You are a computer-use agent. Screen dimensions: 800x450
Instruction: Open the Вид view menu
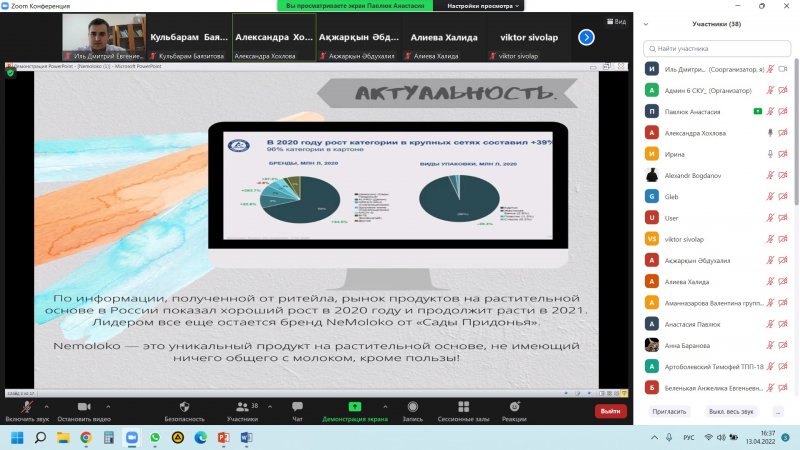(616, 21)
